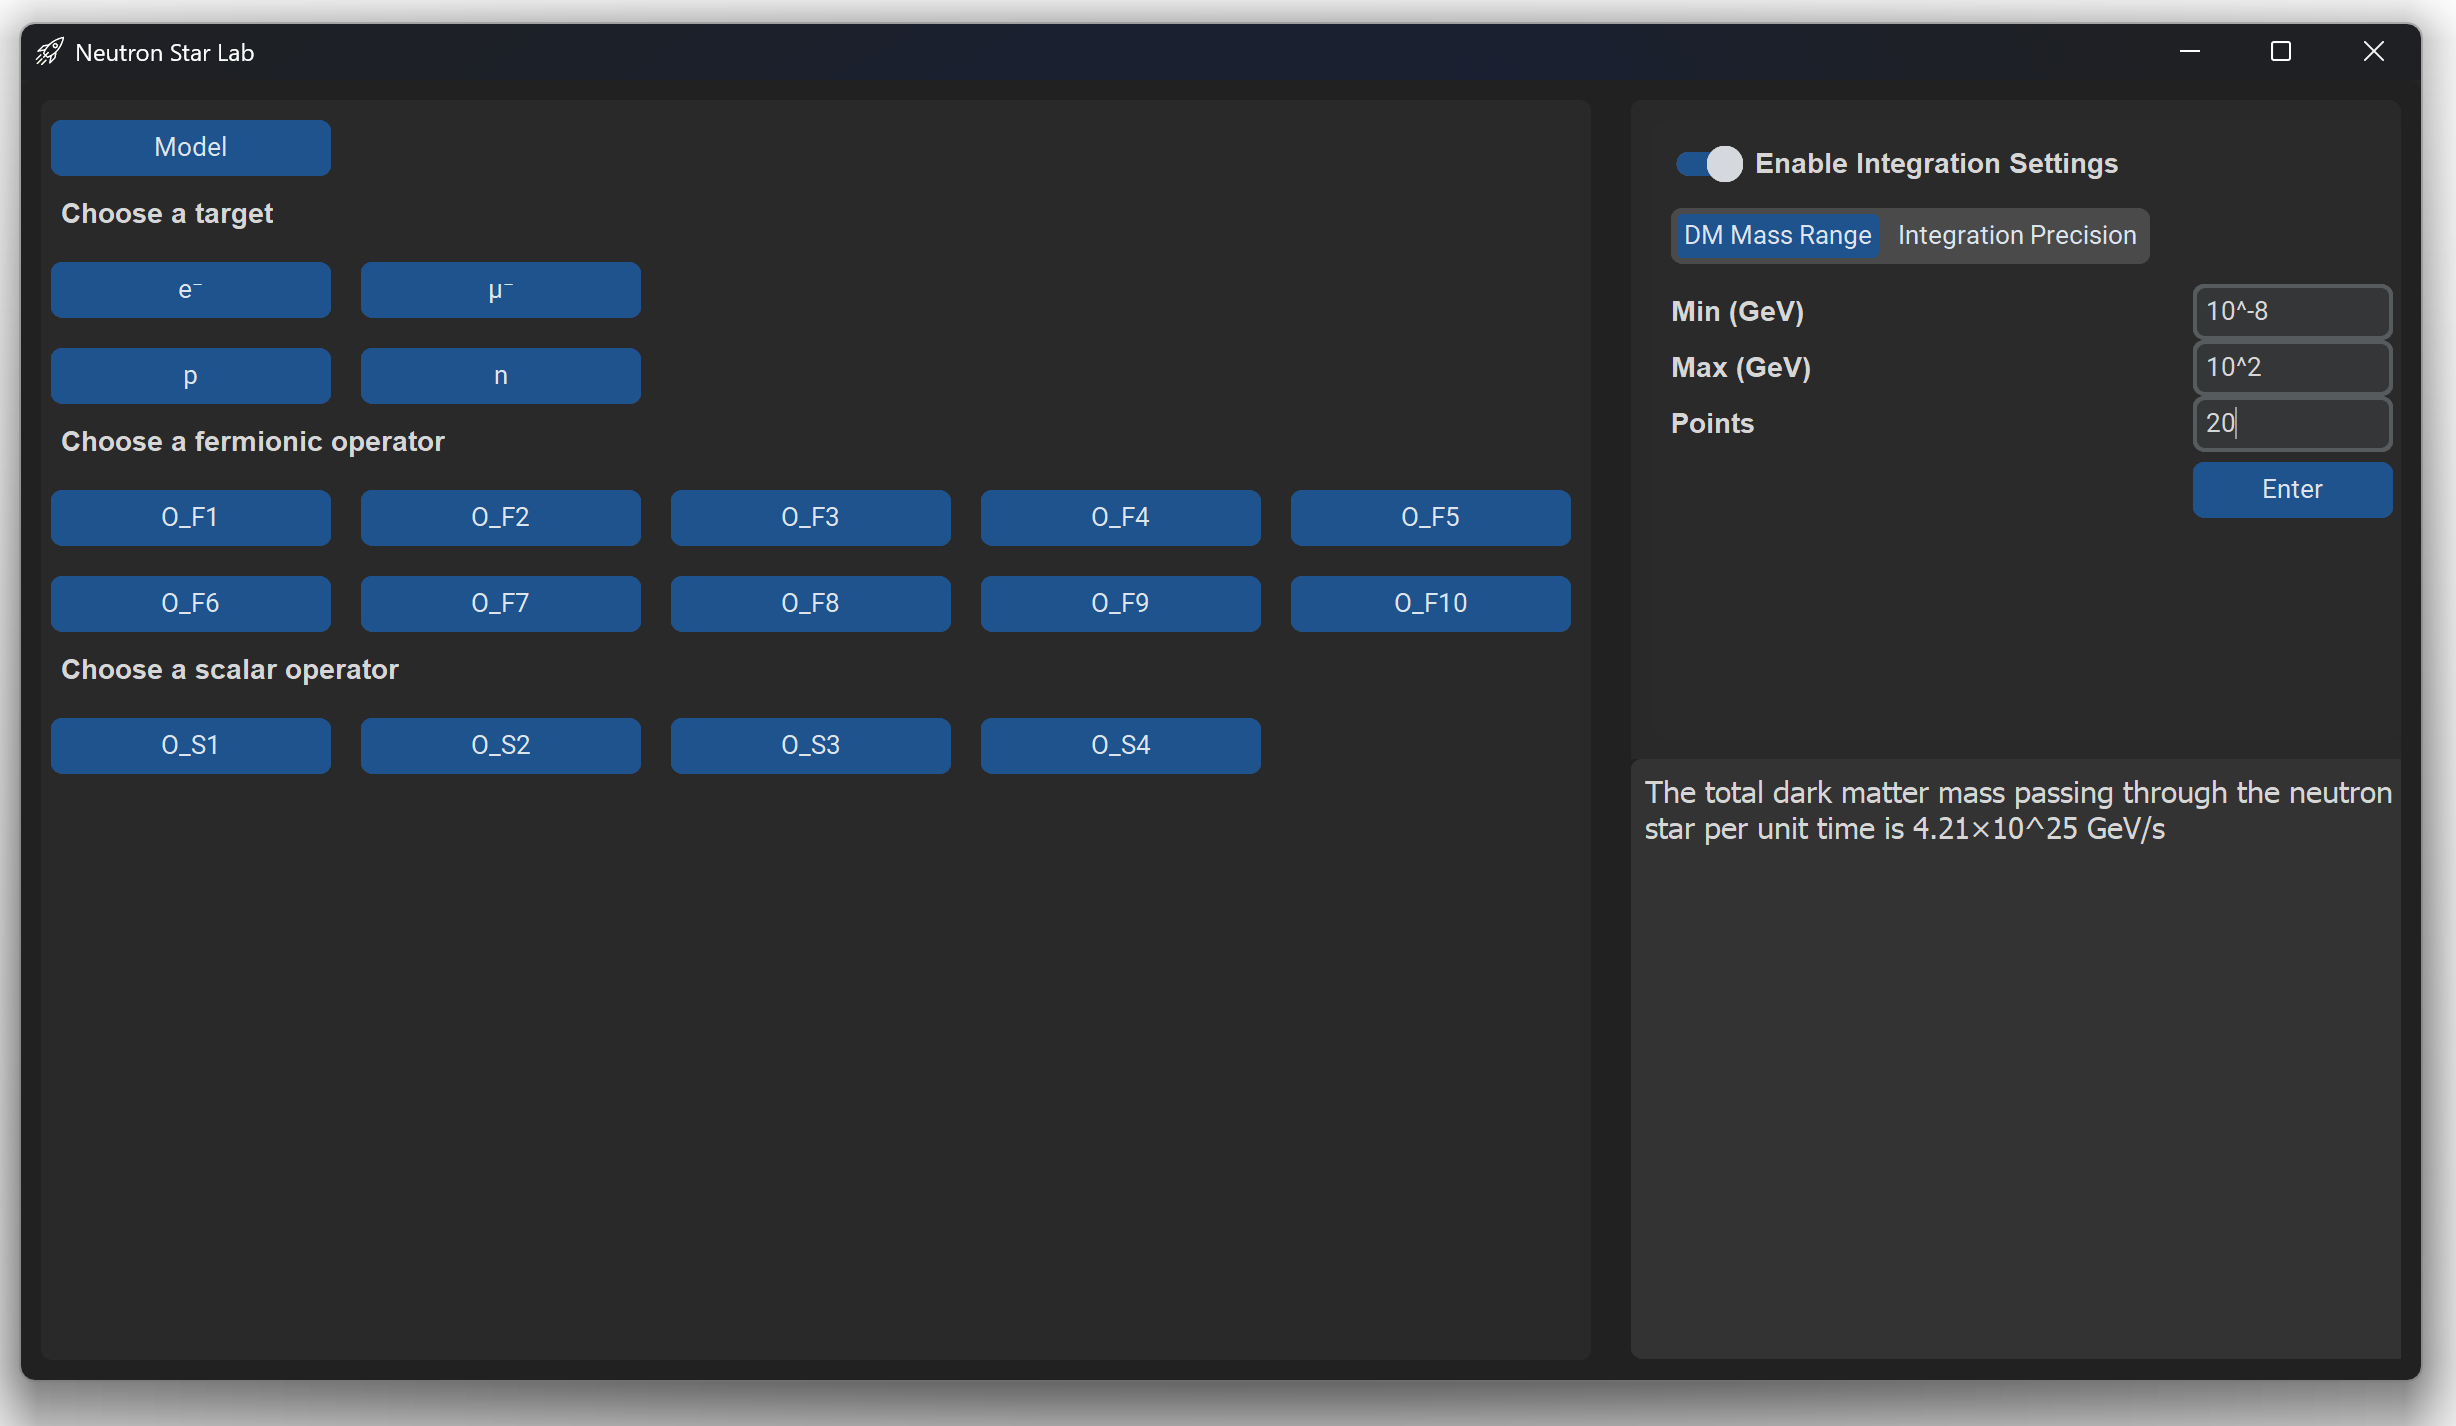
Task: Pick the O_F4 operator button
Action: point(1120,518)
